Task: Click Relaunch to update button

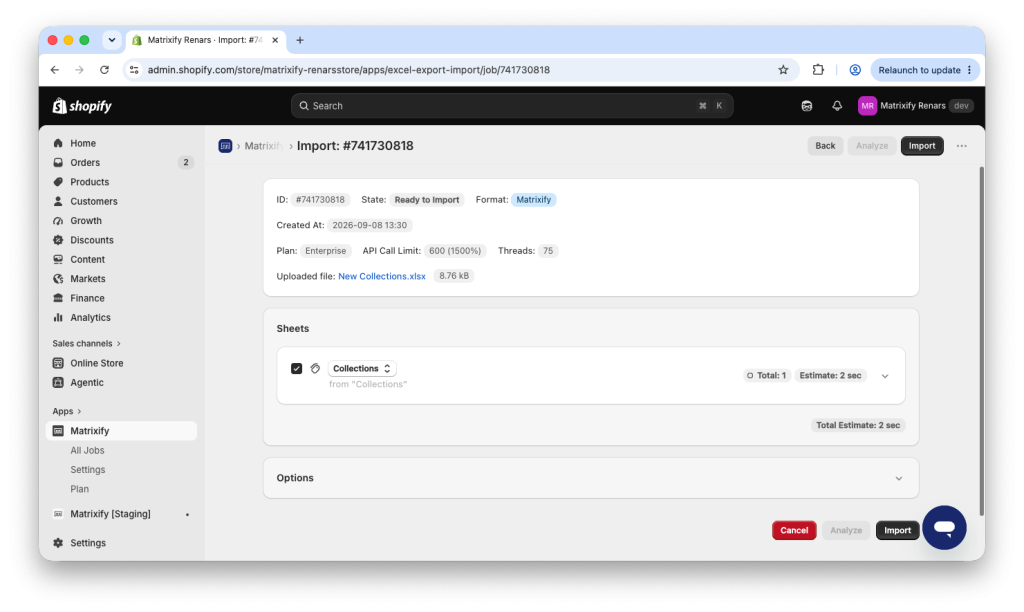Action: [924, 70]
